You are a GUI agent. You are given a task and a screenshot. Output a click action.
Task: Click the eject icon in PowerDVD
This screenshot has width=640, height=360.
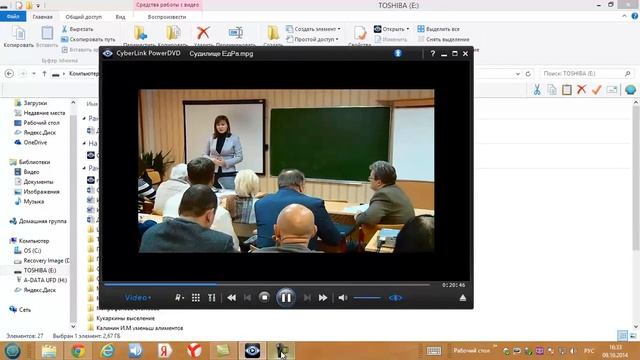coord(462,298)
